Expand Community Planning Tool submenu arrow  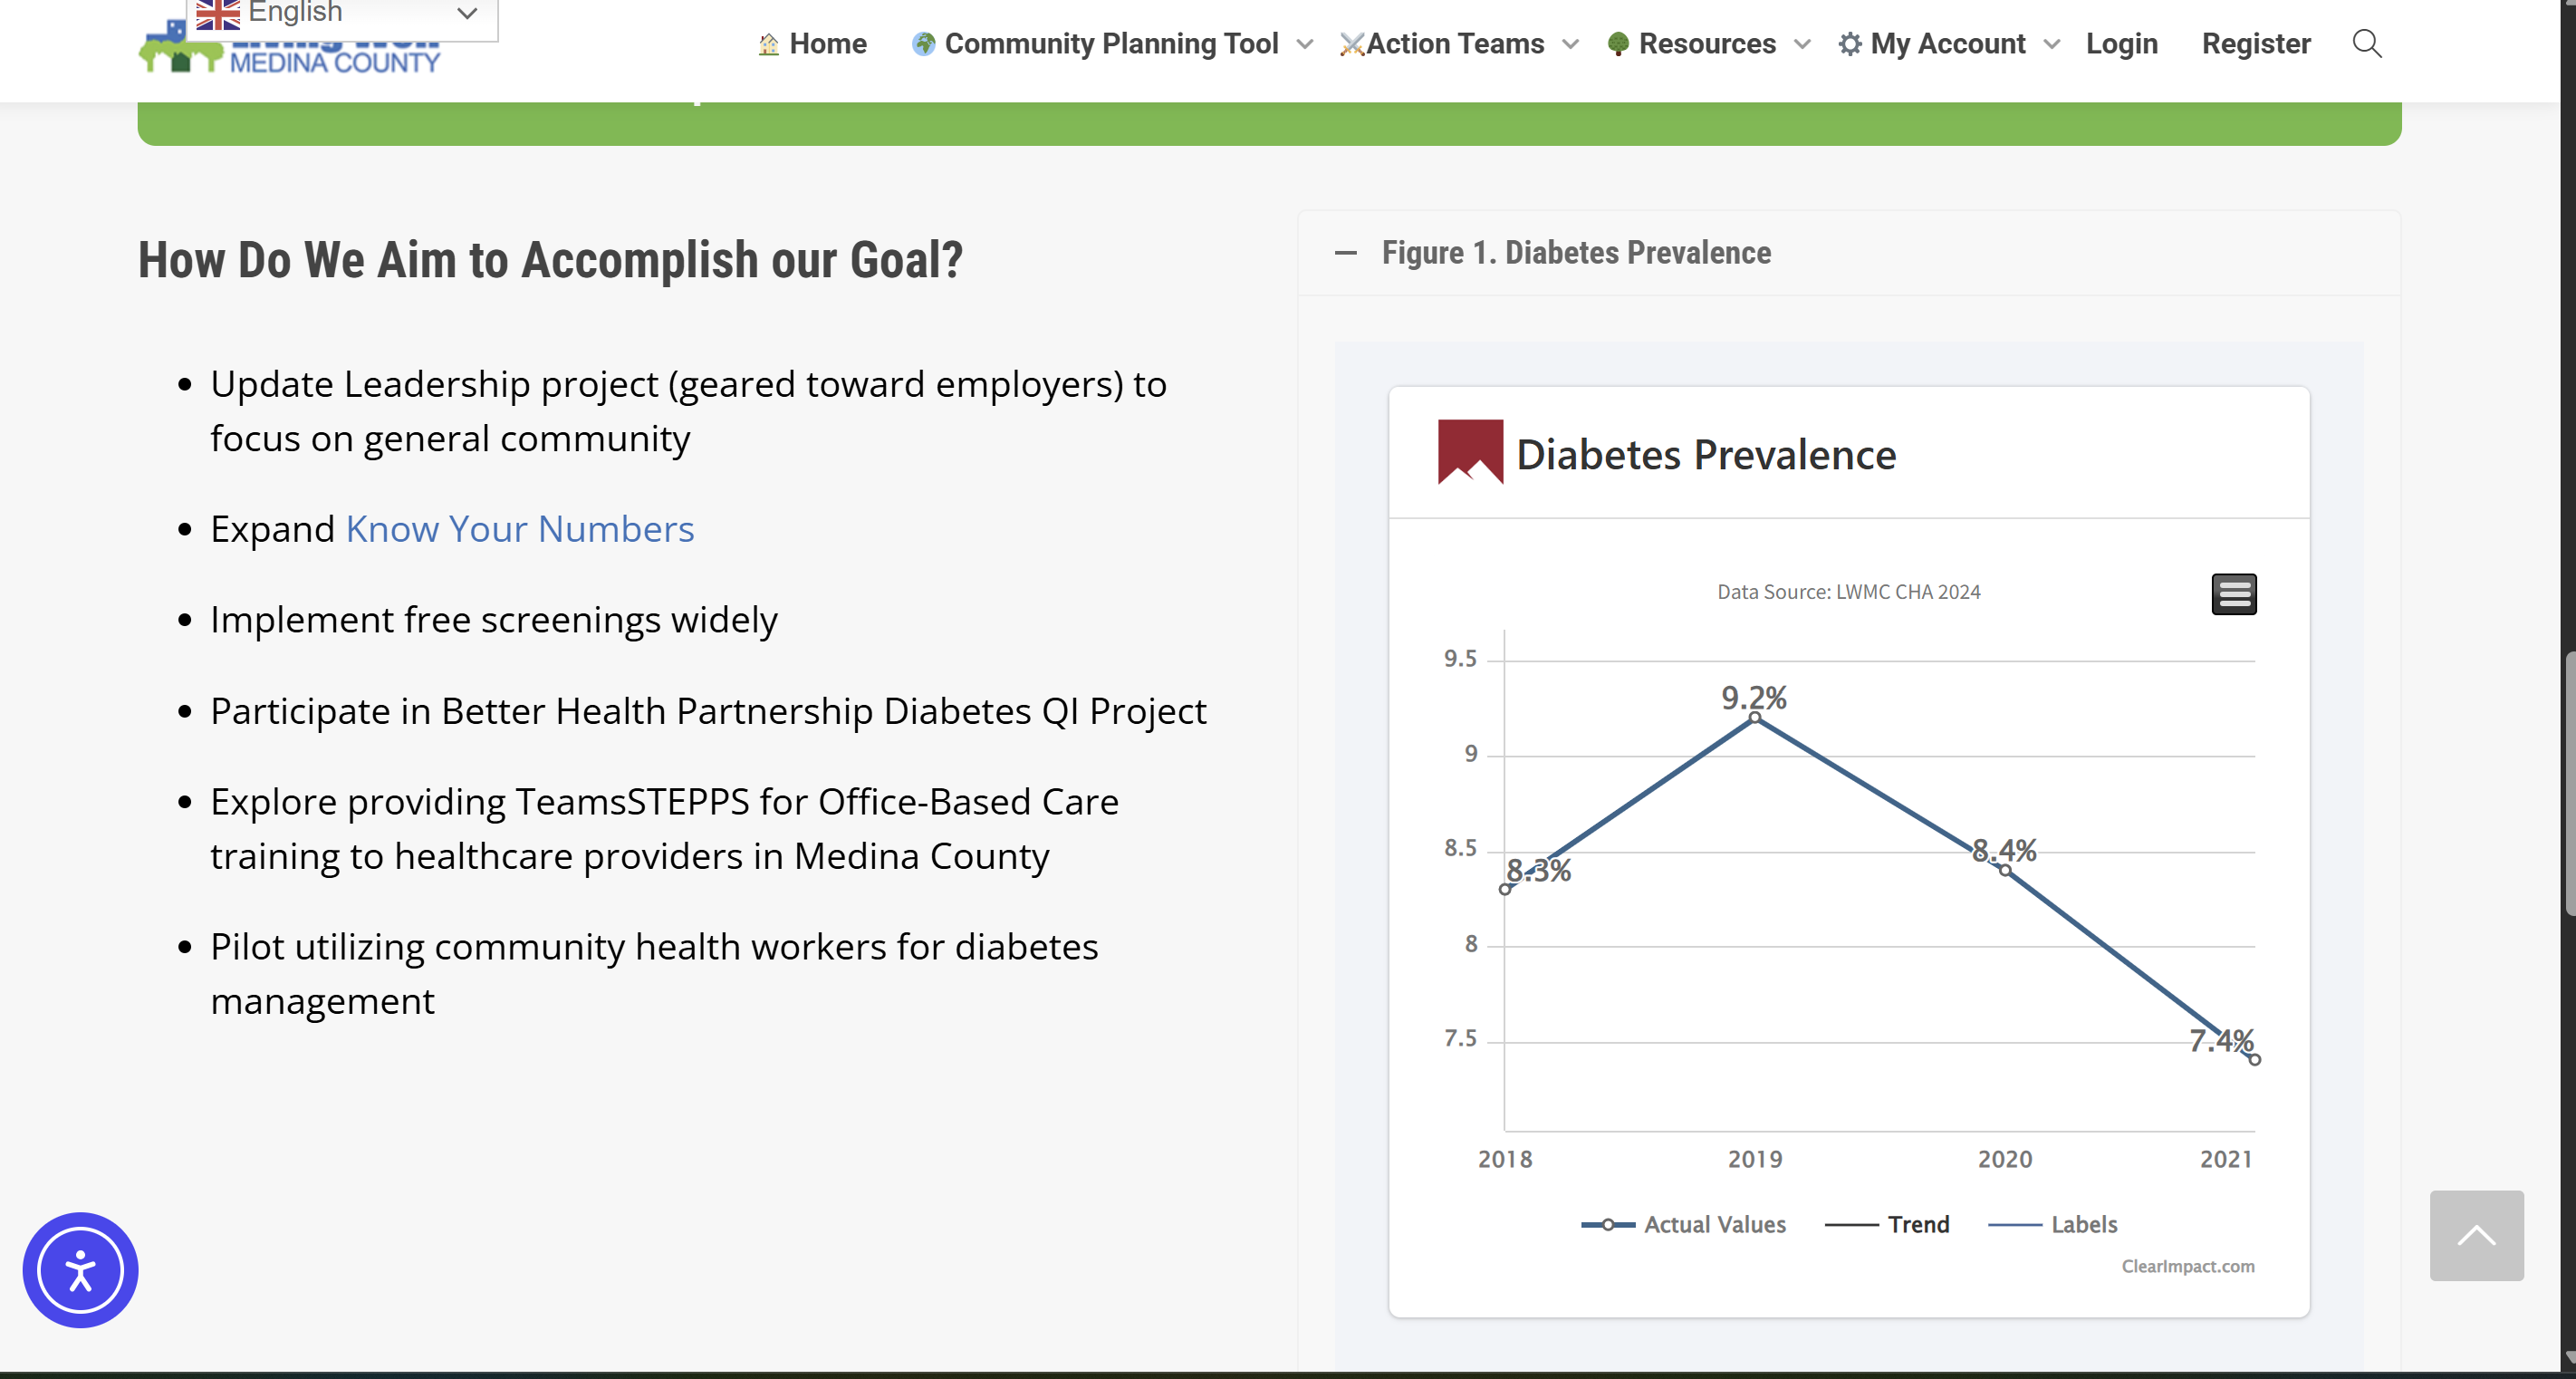pyautogui.click(x=1304, y=44)
